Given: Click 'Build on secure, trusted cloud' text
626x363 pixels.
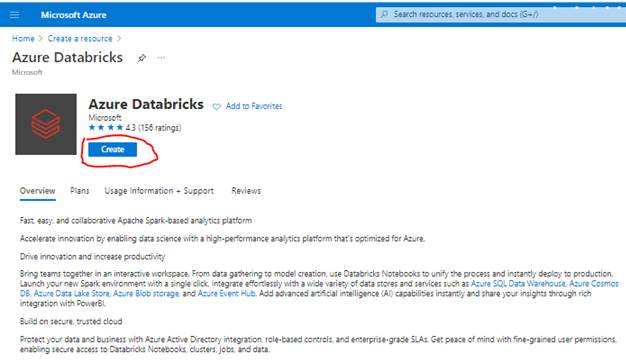Looking at the screenshot, I should coord(71,321).
